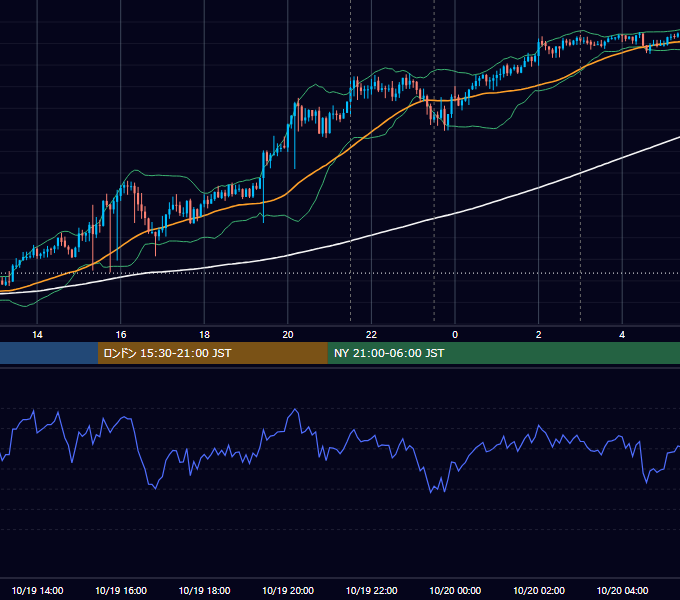Click the 2 hour axis label
Screen dimensions: 680x600
[x=538, y=335]
